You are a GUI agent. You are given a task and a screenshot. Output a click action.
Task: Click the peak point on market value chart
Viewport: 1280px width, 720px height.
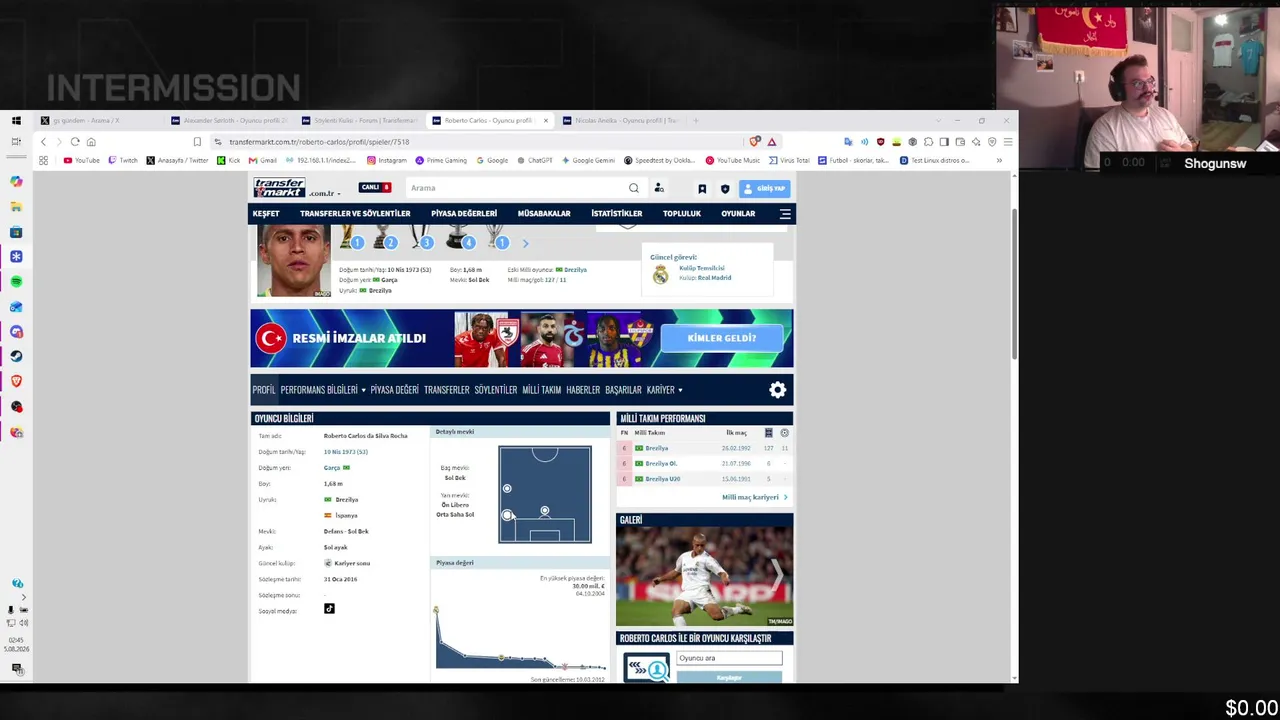436,609
